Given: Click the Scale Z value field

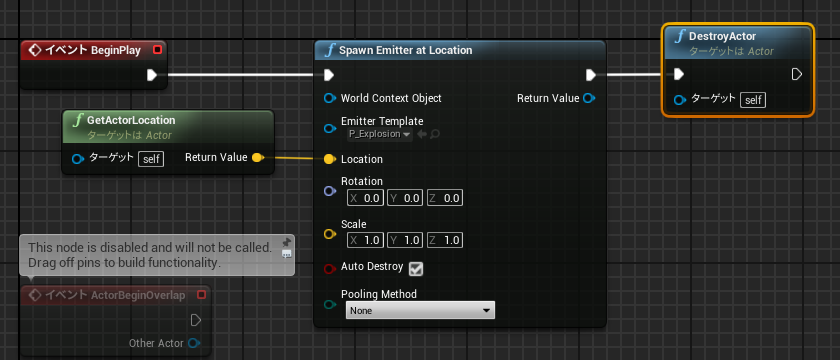Looking at the screenshot, I should [445, 240].
